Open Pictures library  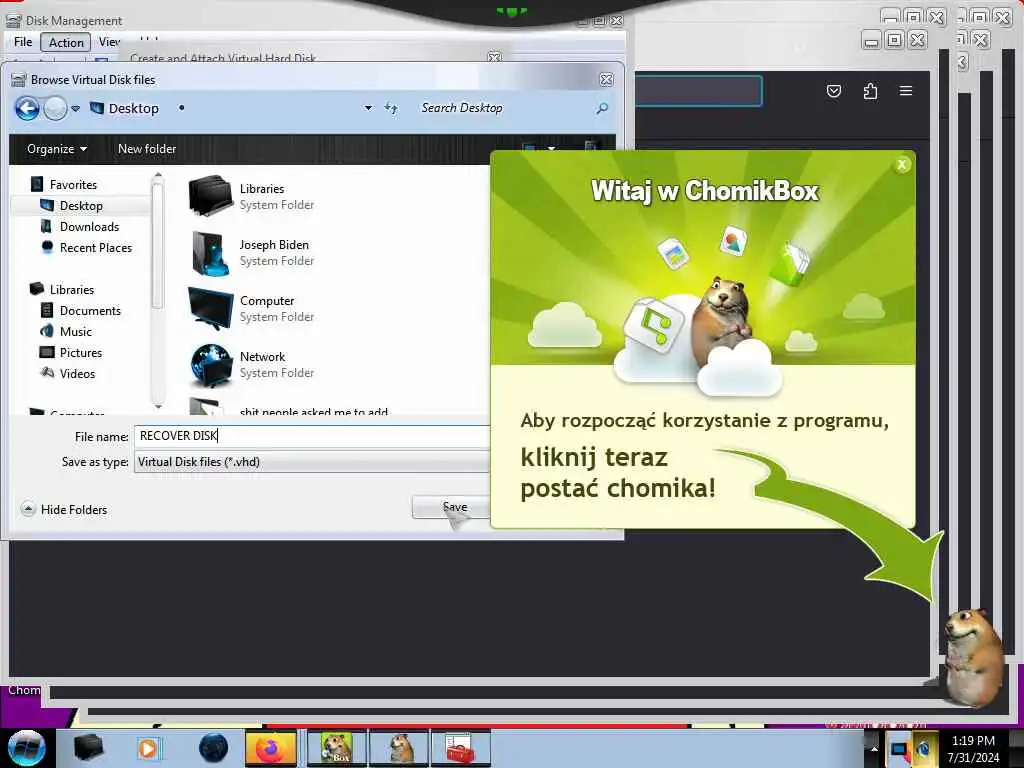81,353
